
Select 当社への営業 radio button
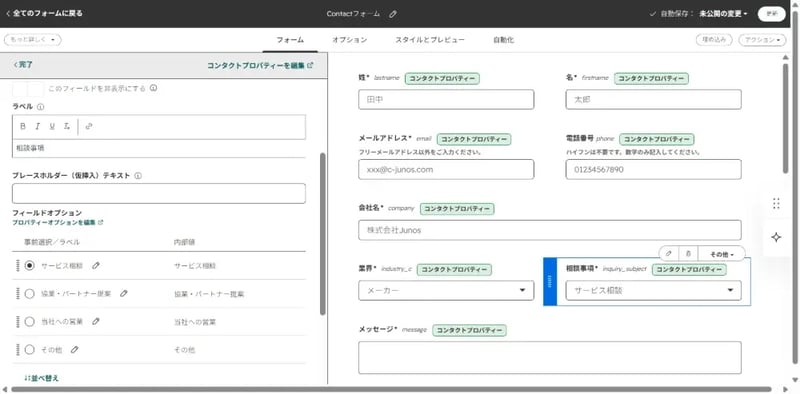(30, 322)
